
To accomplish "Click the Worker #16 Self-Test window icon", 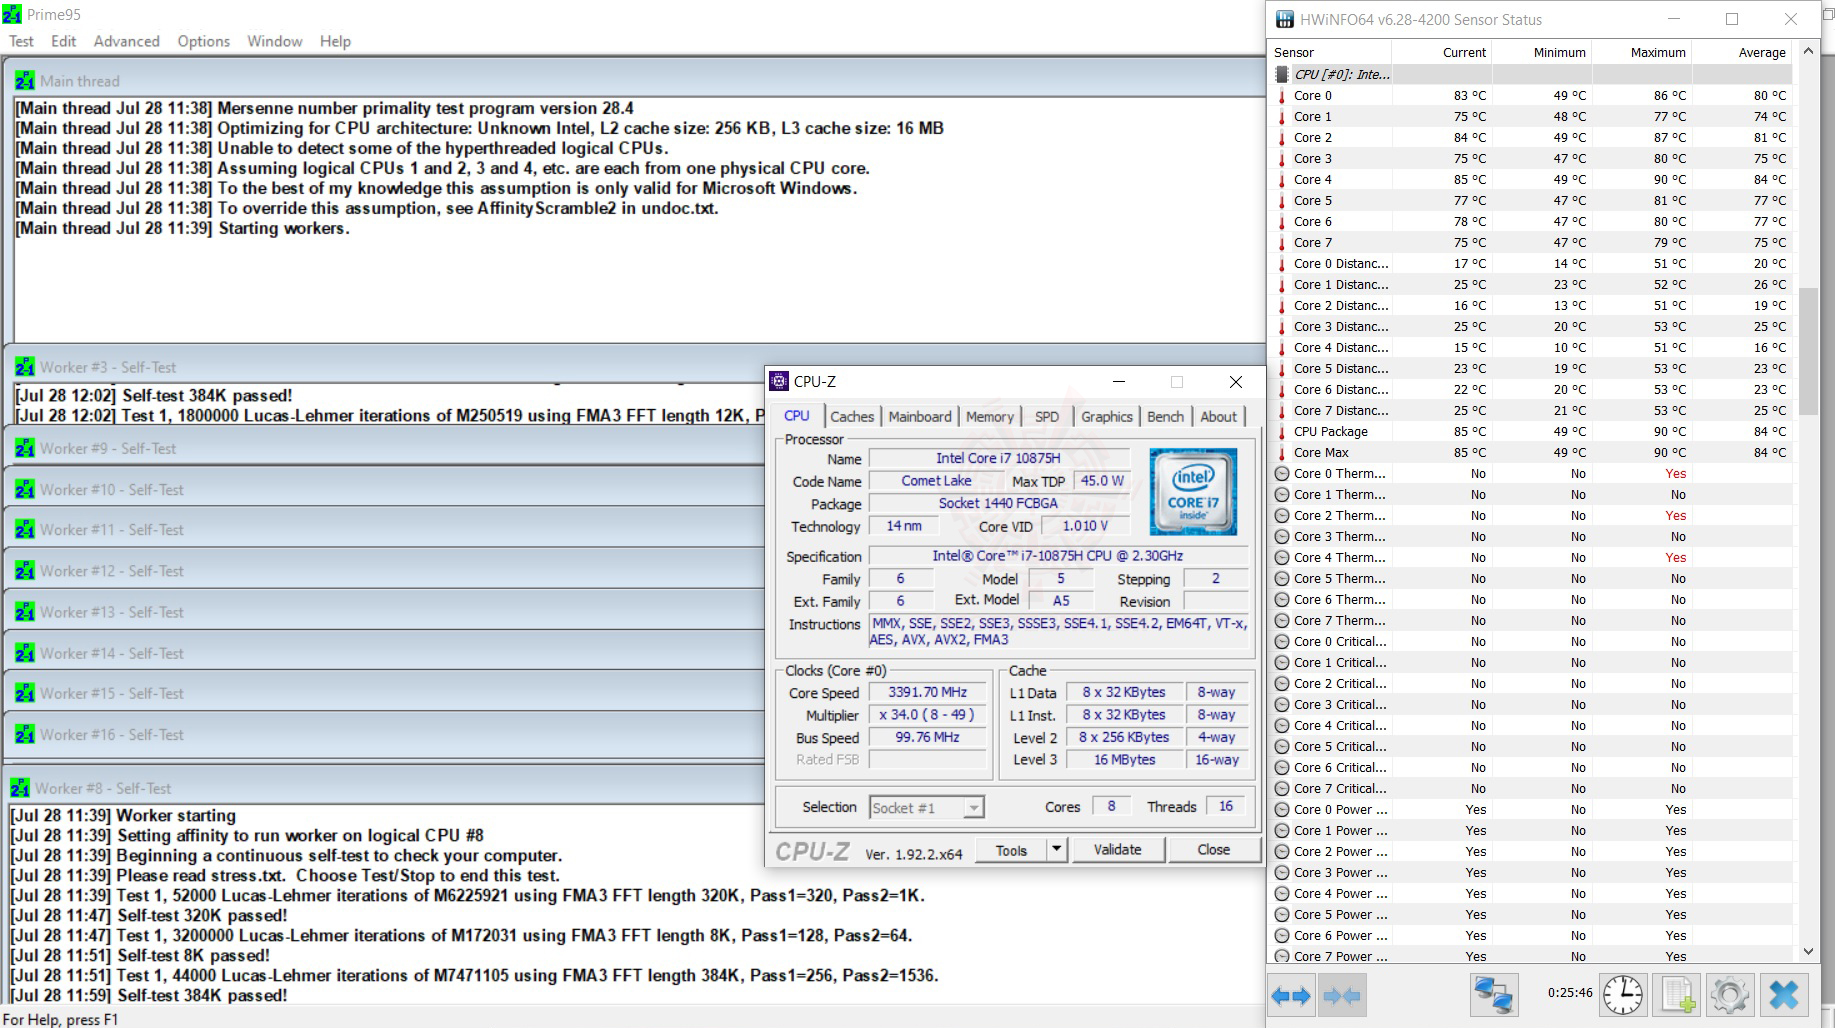I will point(25,734).
